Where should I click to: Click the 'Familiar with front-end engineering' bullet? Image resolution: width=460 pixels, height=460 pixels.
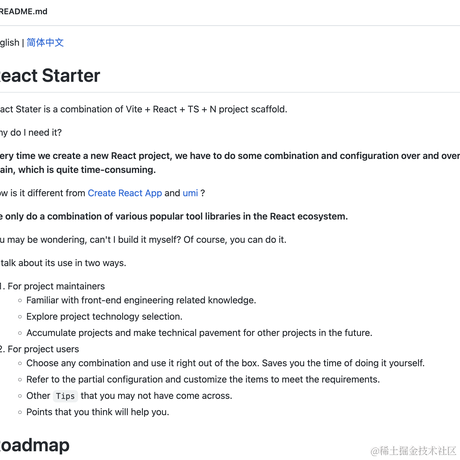click(x=141, y=300)
